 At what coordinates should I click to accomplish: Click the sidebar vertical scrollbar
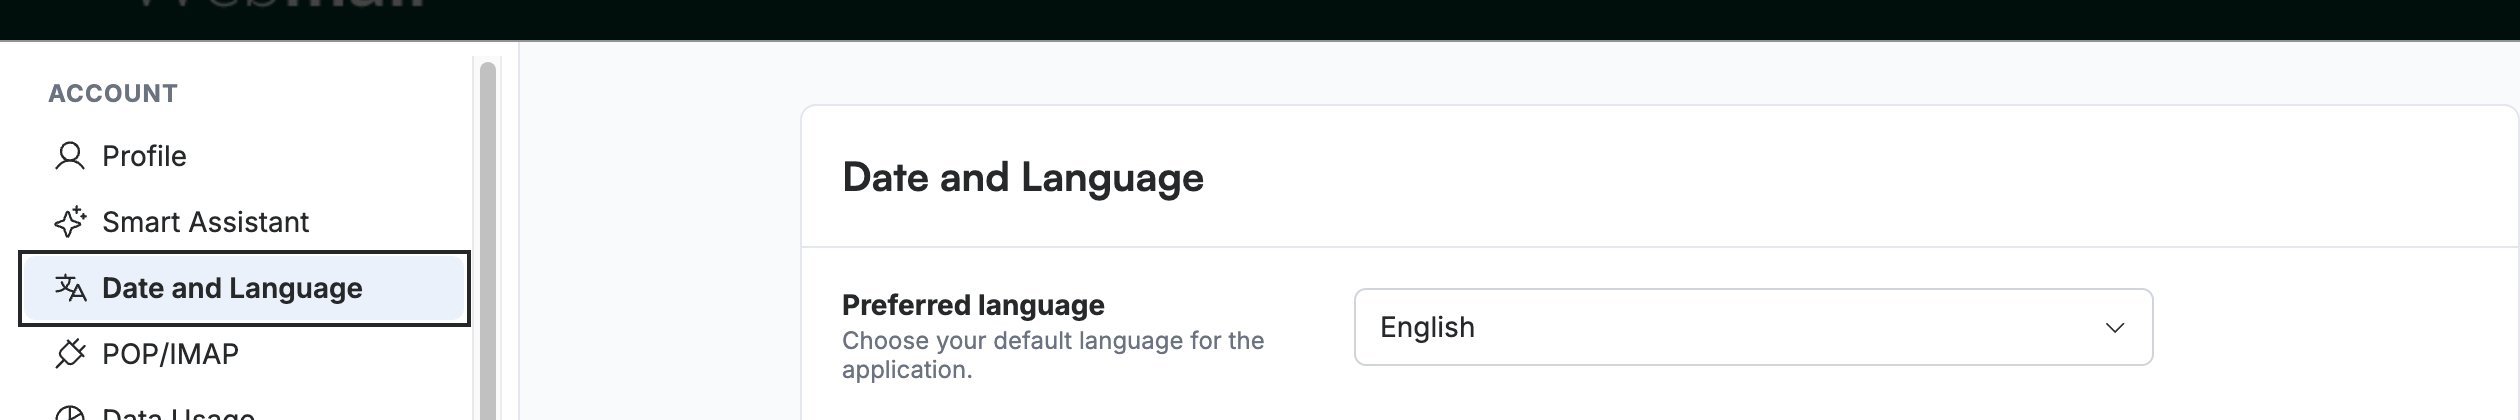(x=488, y=240)
